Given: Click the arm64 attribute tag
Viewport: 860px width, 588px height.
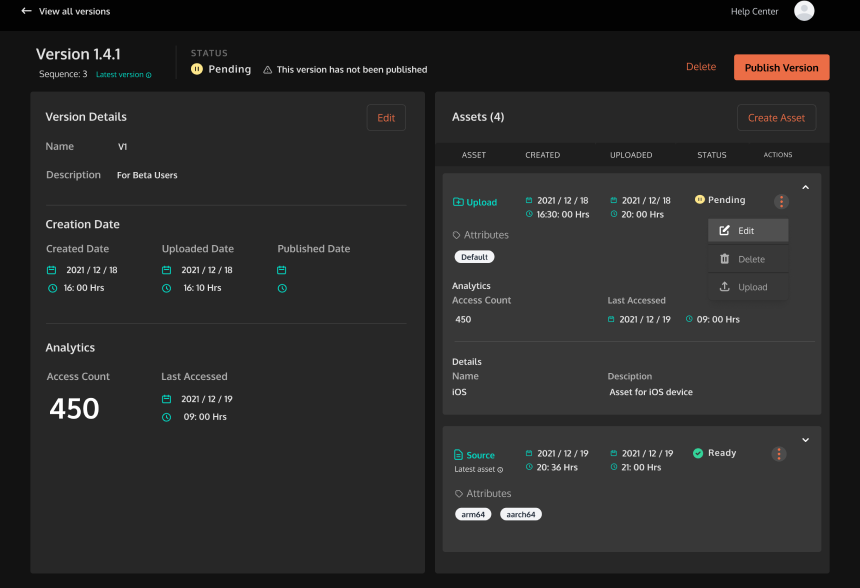Looking at the screenshot, I should point(472,514).
